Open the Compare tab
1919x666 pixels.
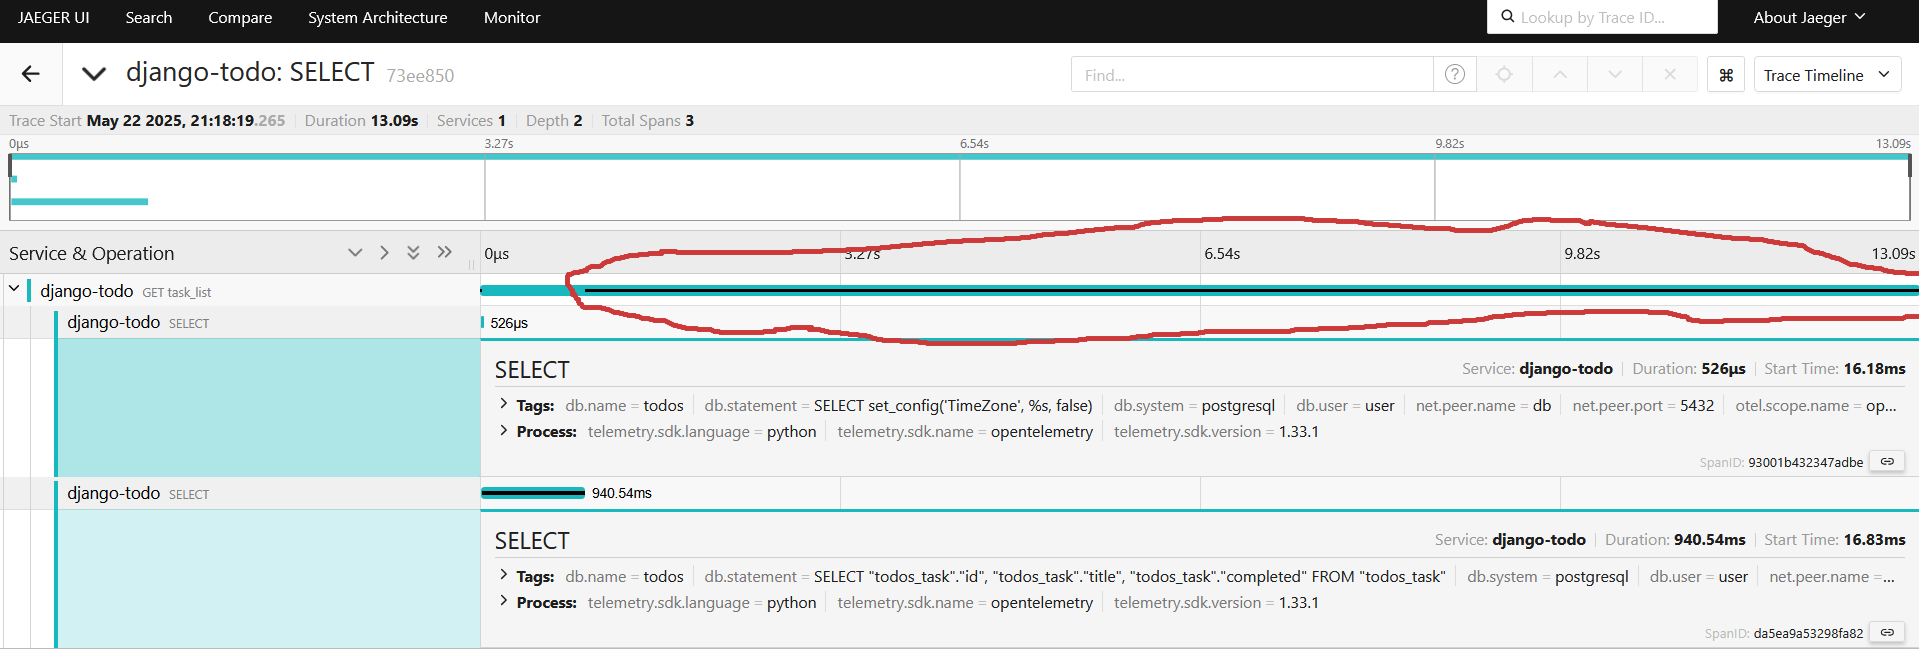coord(240,17)
